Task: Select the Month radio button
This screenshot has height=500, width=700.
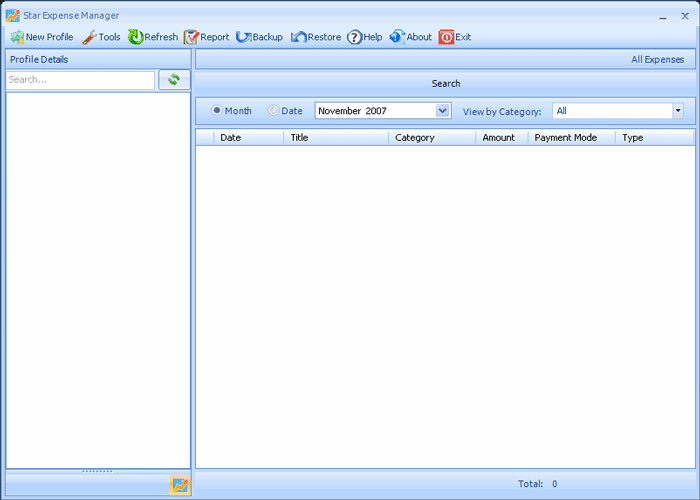Action: pyautogui.click(x=217, y=110)
